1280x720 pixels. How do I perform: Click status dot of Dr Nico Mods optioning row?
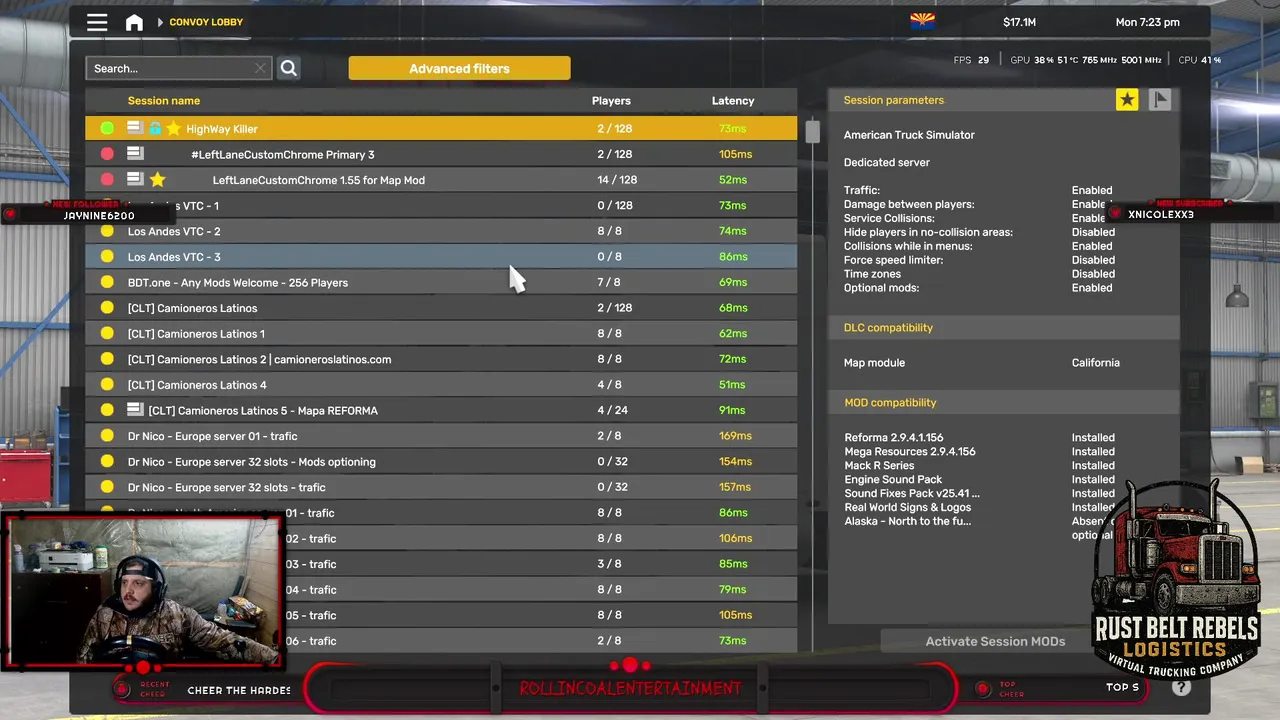(x=107, y=462)
